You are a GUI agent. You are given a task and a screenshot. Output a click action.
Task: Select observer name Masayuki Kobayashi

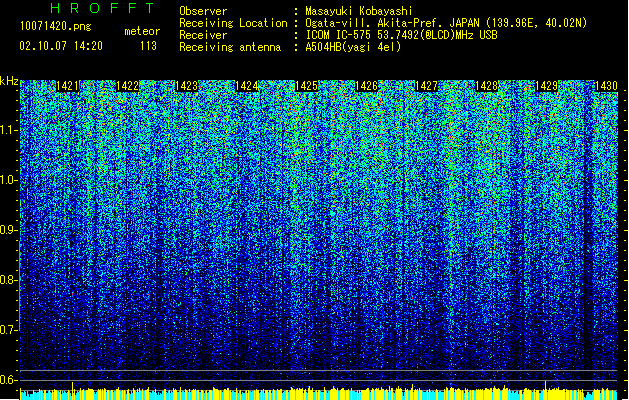359,11
